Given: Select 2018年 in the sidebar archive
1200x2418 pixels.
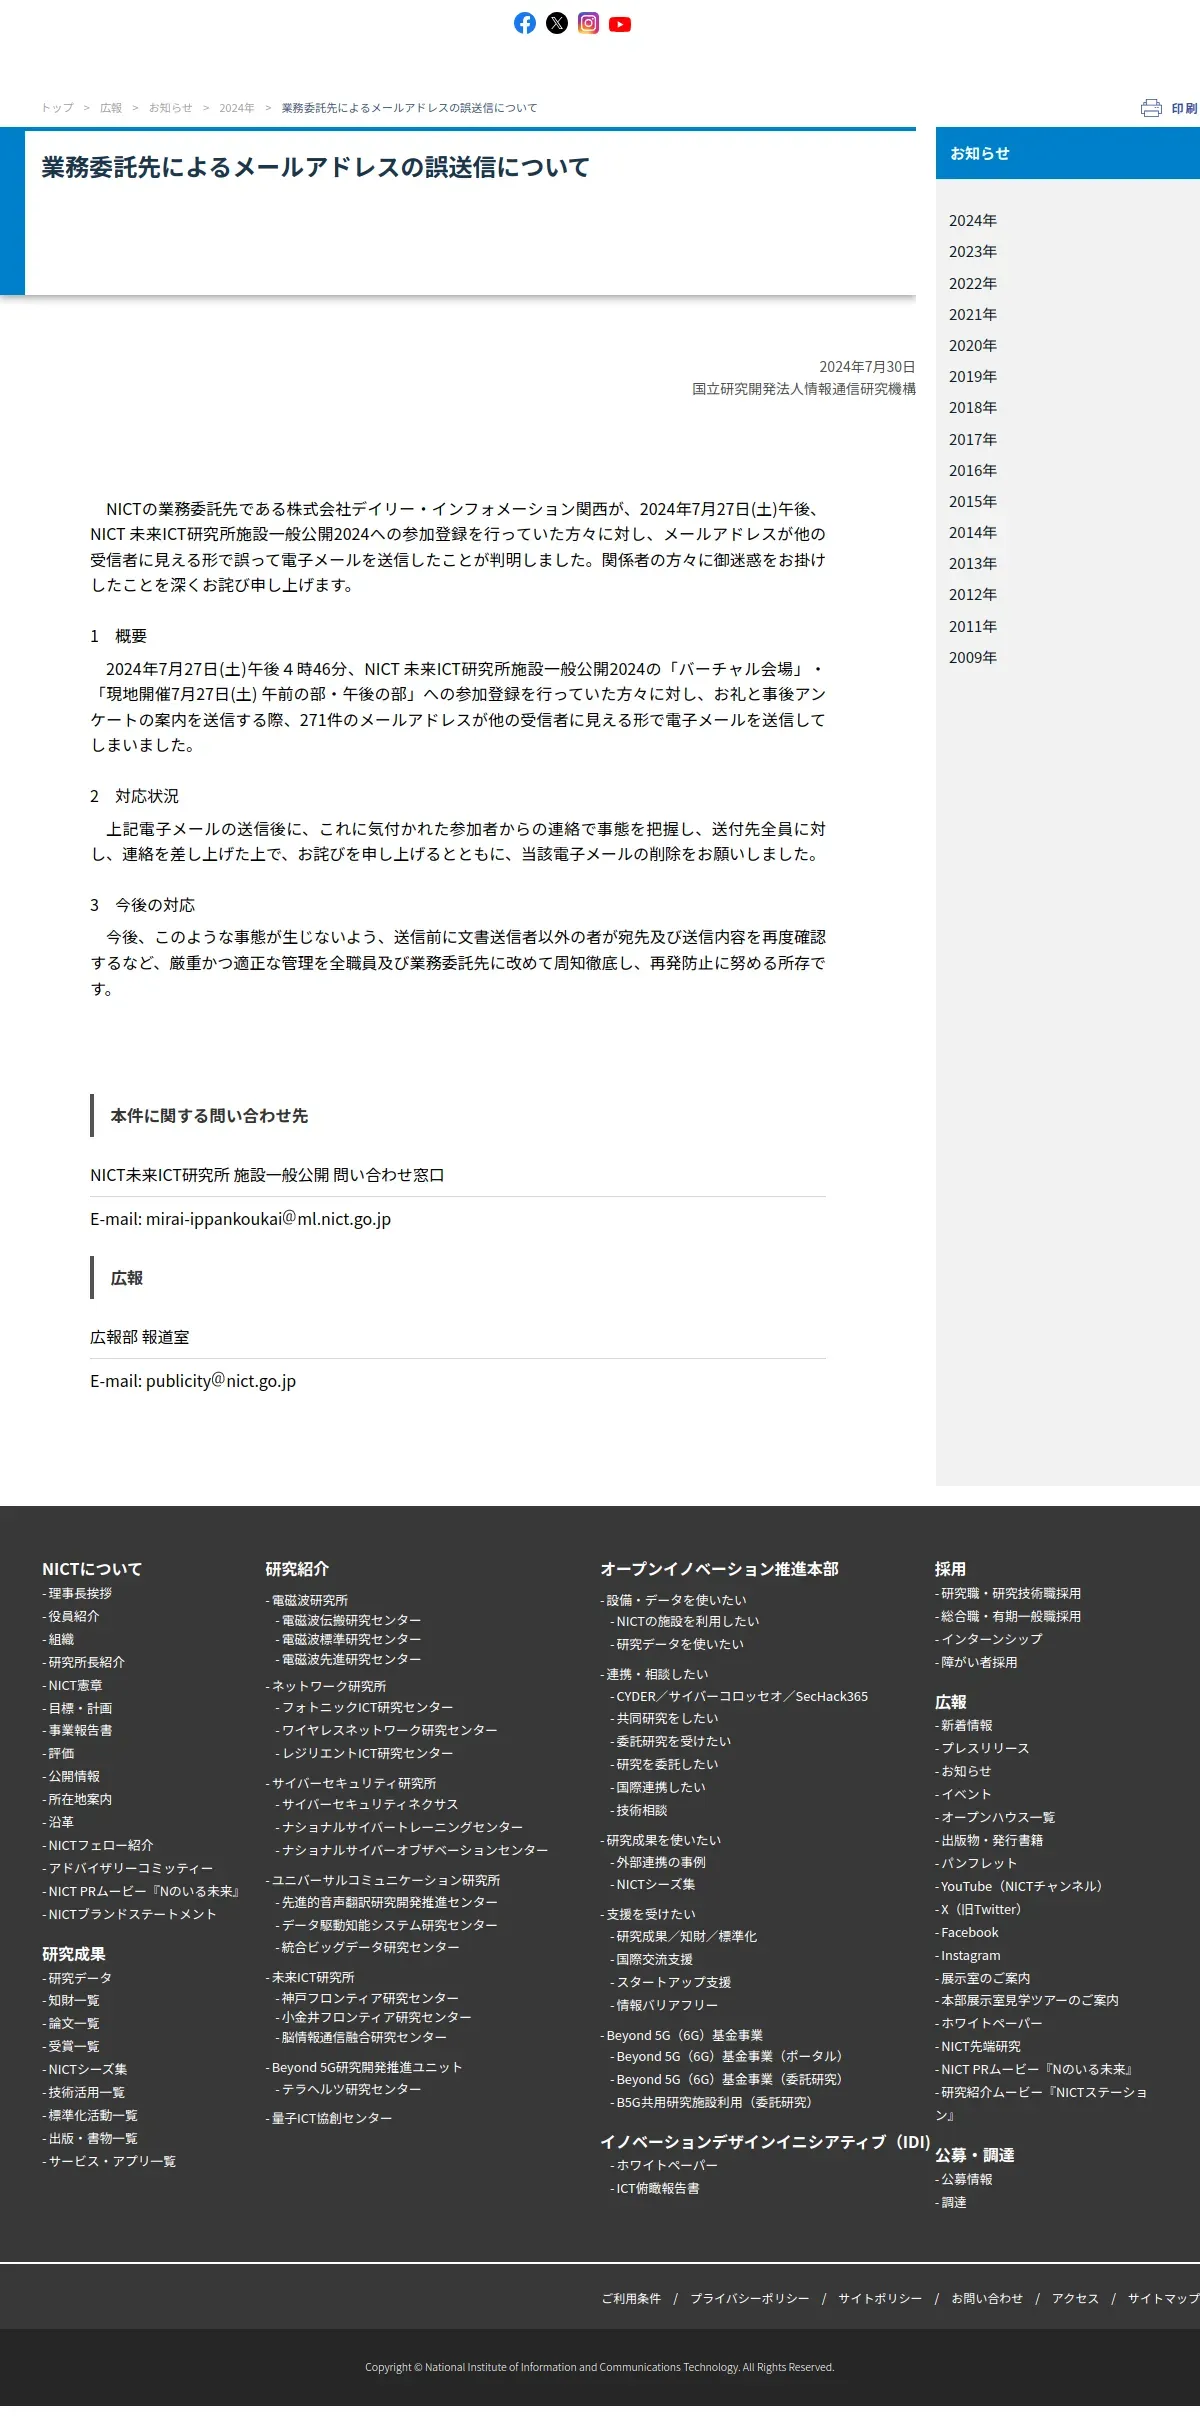Looking at the screenshot, I should click(973, 408).
